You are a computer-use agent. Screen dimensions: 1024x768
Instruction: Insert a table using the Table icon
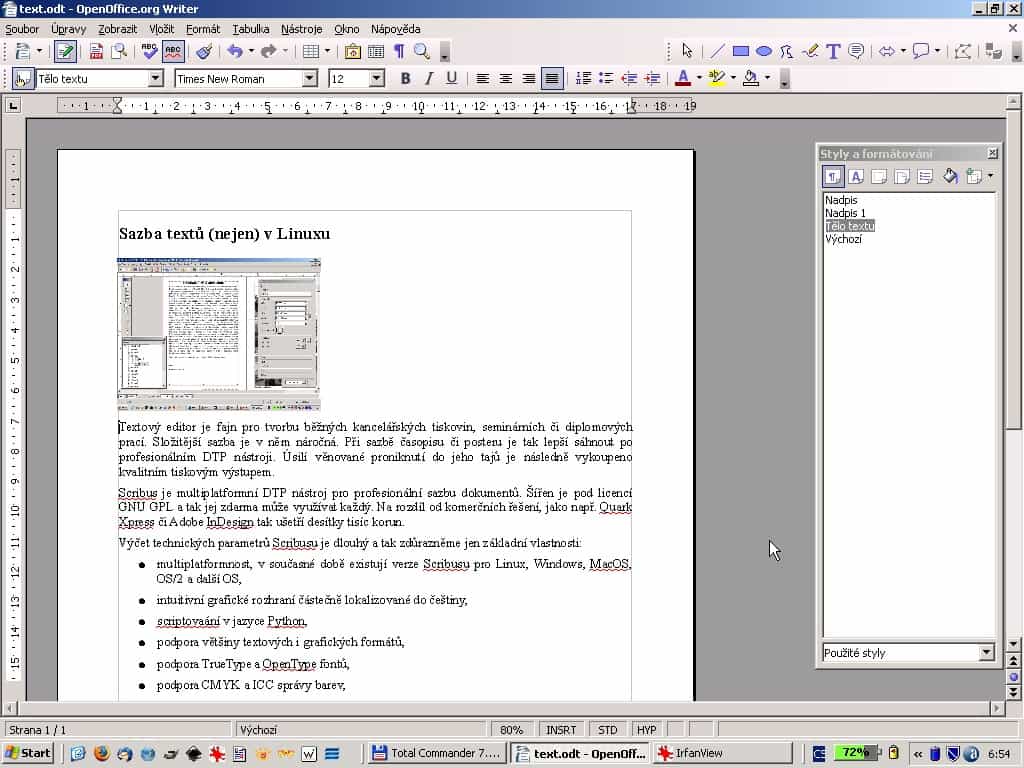(311, 52)
